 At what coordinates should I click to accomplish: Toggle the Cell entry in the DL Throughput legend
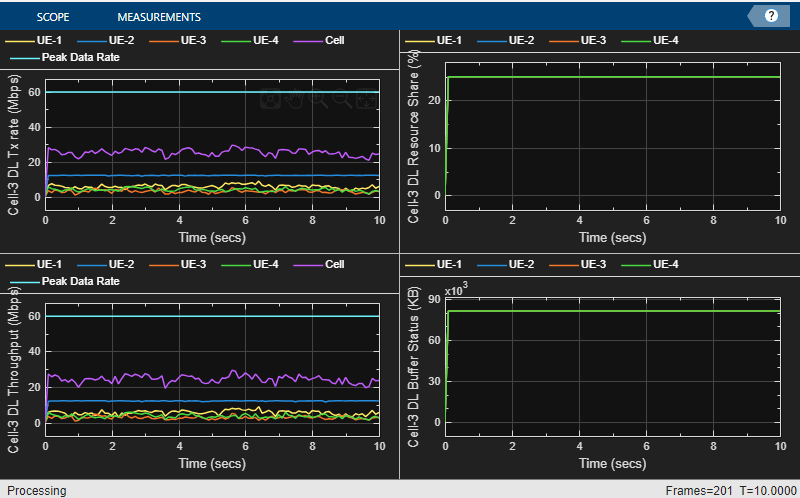pos(334,264)
